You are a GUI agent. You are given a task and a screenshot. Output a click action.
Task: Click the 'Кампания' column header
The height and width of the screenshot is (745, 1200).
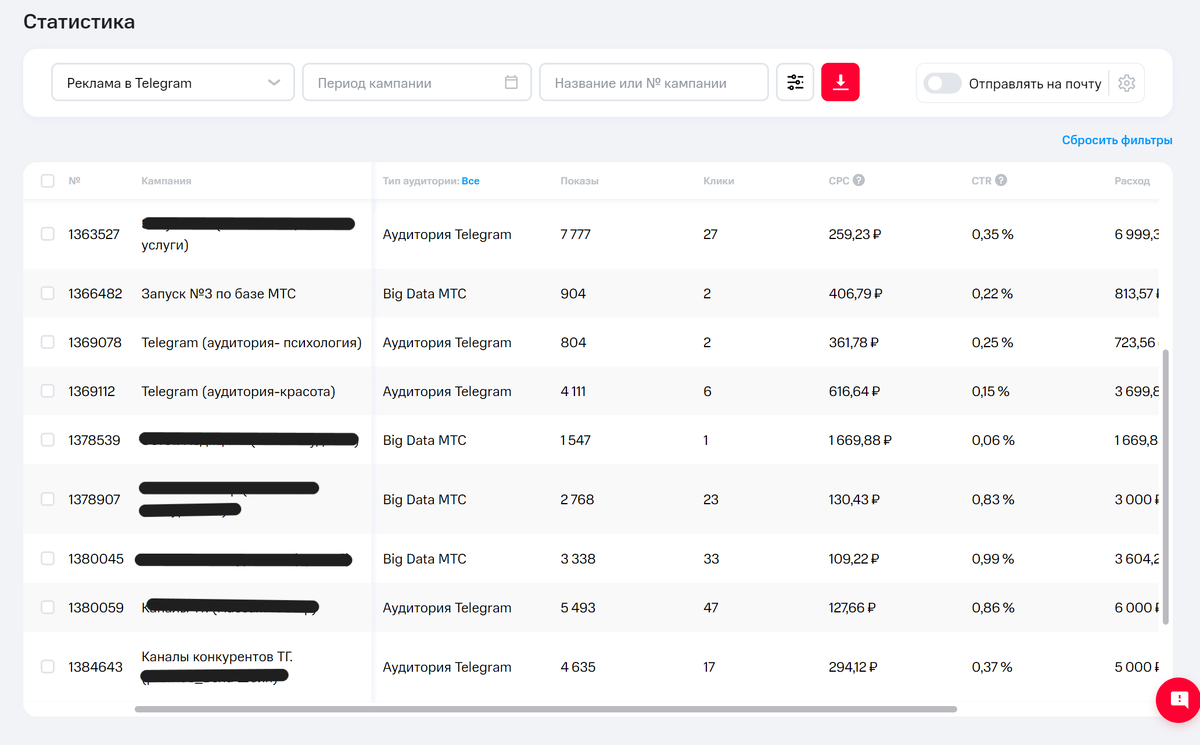pyautogui.click(x=166, y=181)
